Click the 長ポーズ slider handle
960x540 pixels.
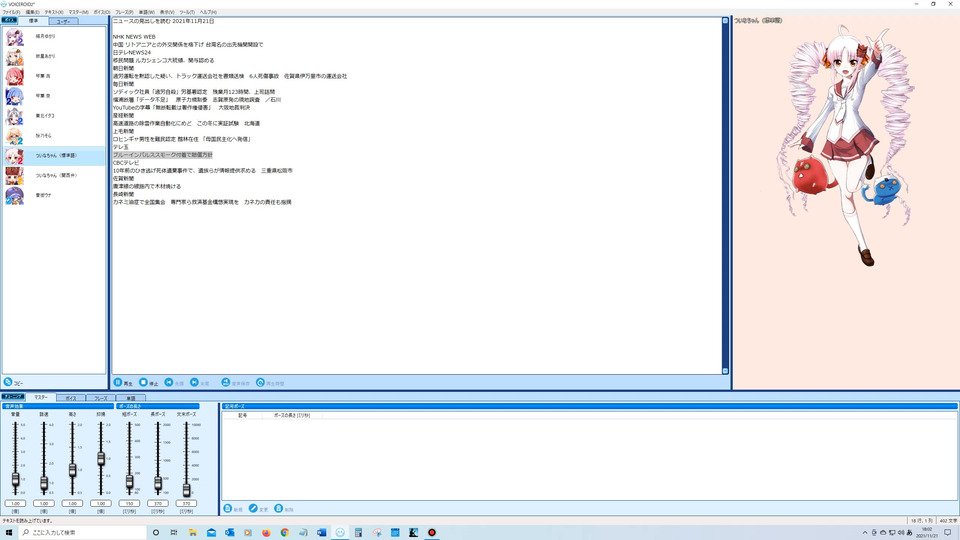(x=158, y=484)
